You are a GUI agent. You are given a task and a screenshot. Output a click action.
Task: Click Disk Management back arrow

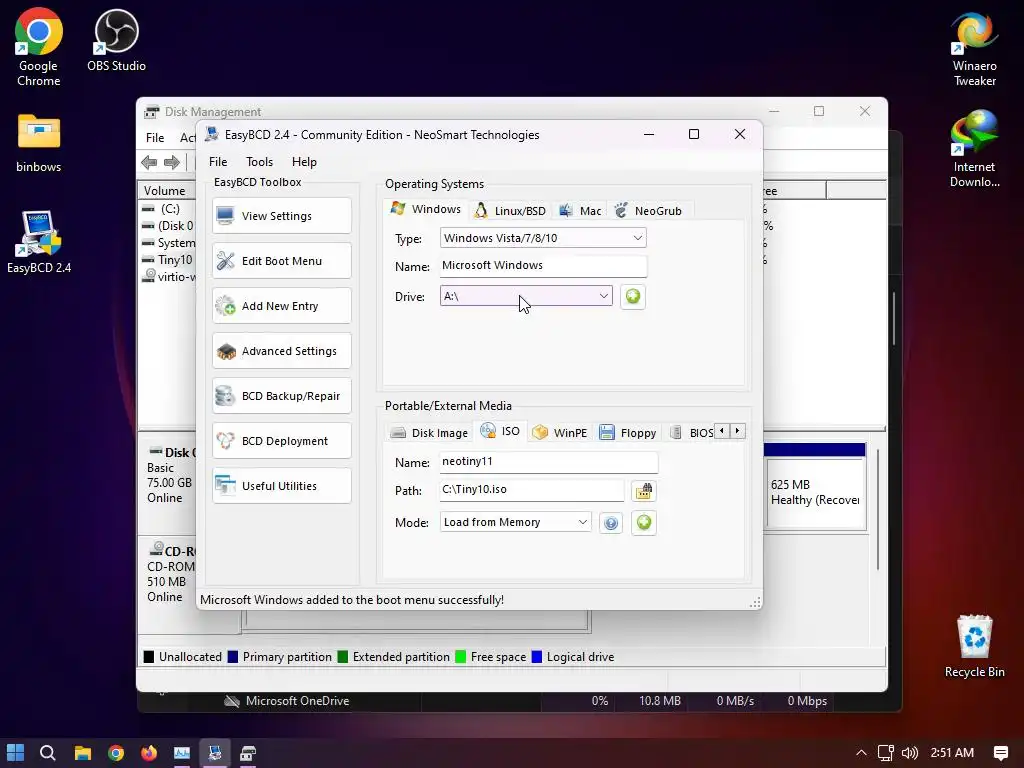tap(149, 162)
